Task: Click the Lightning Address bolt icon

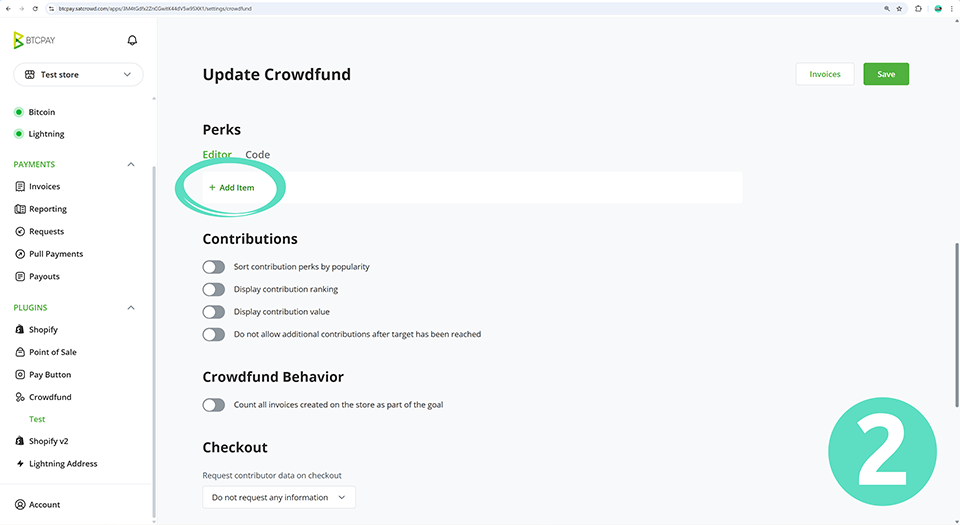Action: click(x=20, y=464)
